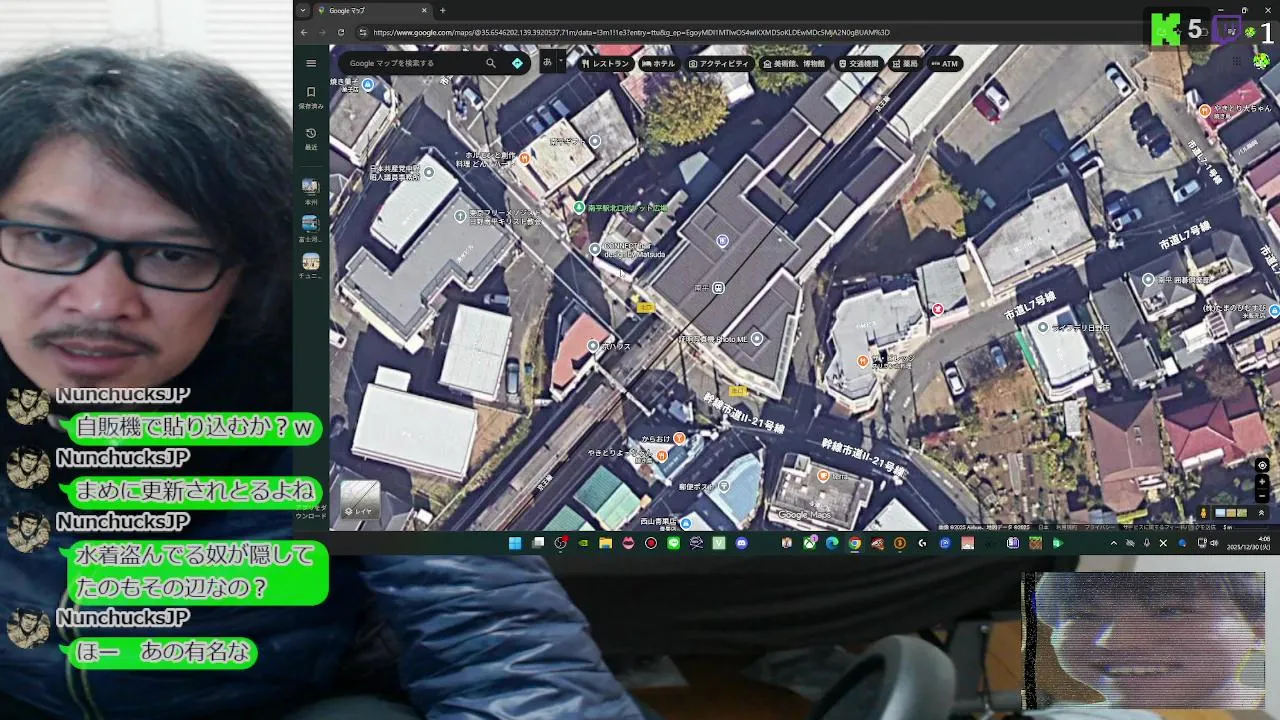Viewport: 1280px width, 720px height.
Task: Click the 南平 station icon marker
Action: [x=718, y=288]
